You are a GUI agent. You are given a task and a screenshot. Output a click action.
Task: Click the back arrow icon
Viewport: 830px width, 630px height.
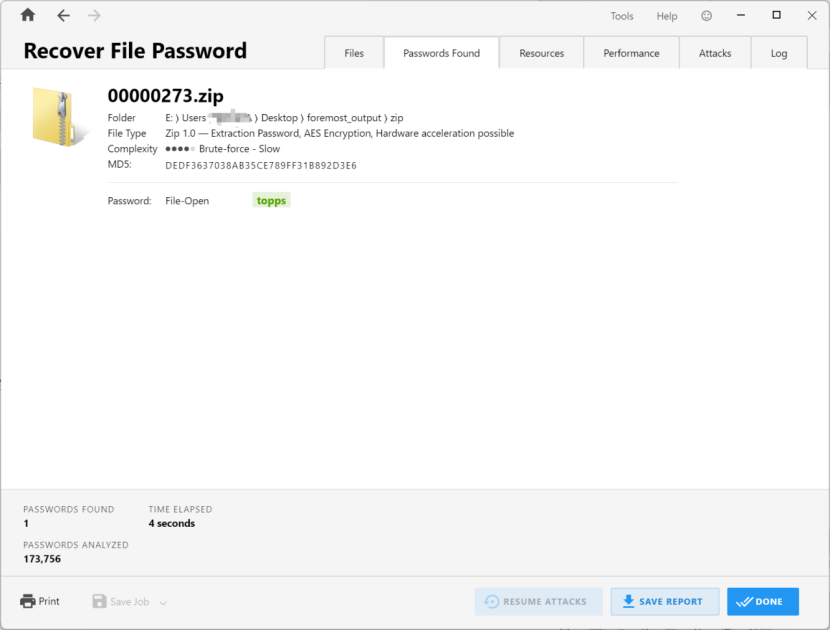point(63,16)
